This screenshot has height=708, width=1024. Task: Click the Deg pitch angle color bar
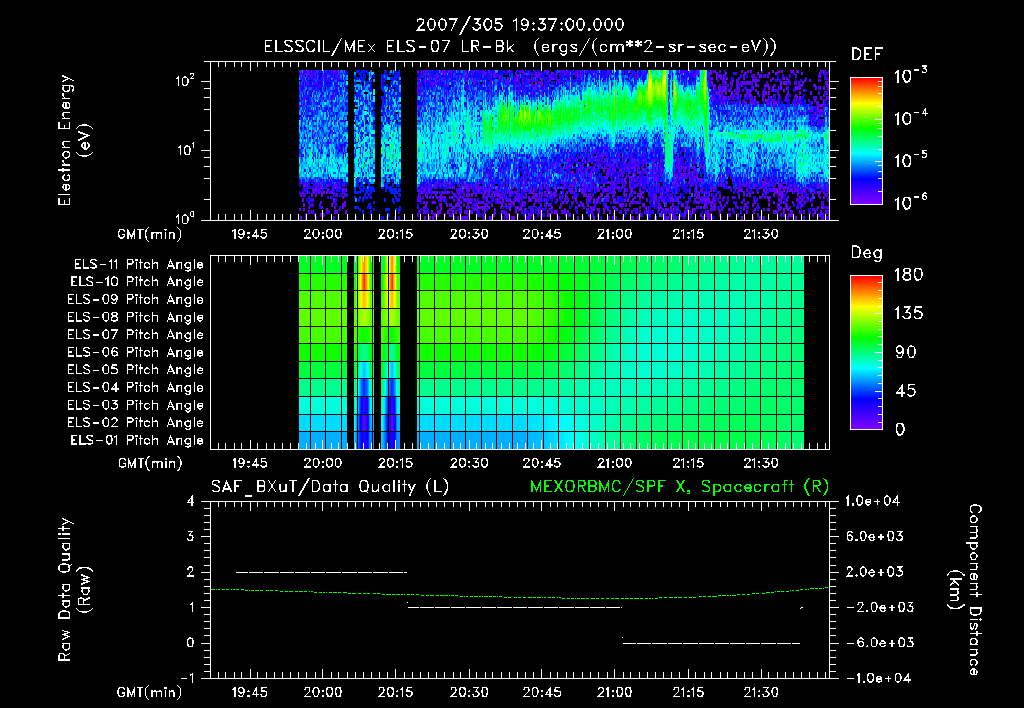[866, 352]
